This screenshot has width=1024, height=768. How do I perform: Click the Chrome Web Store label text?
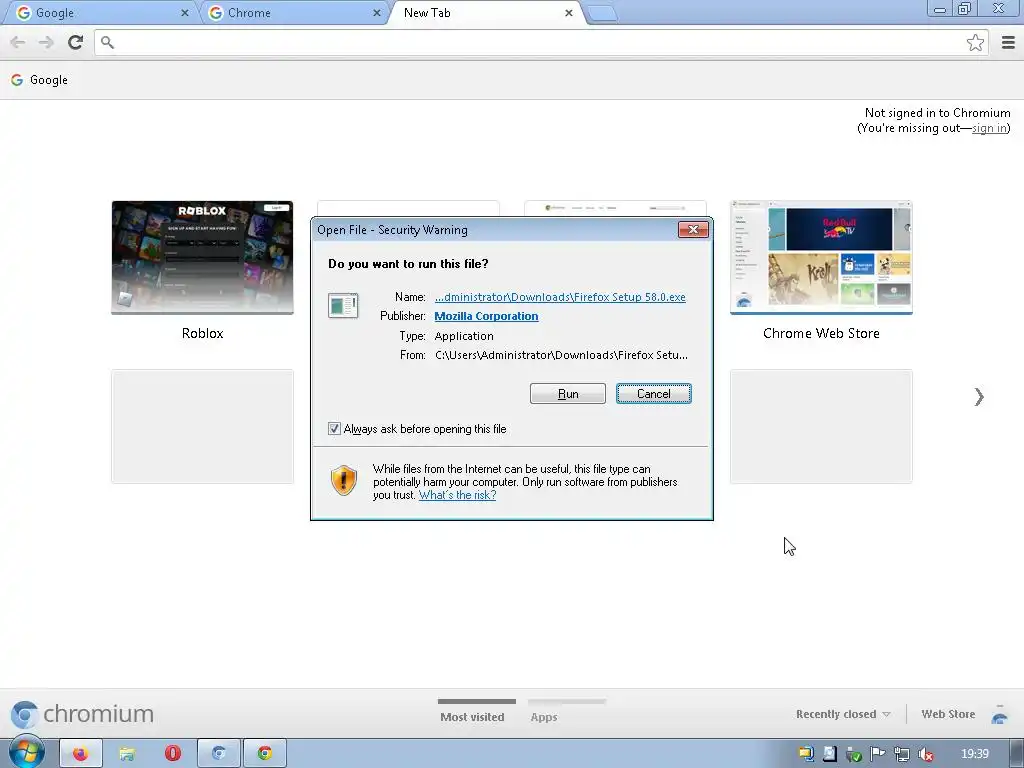point(821,333)
